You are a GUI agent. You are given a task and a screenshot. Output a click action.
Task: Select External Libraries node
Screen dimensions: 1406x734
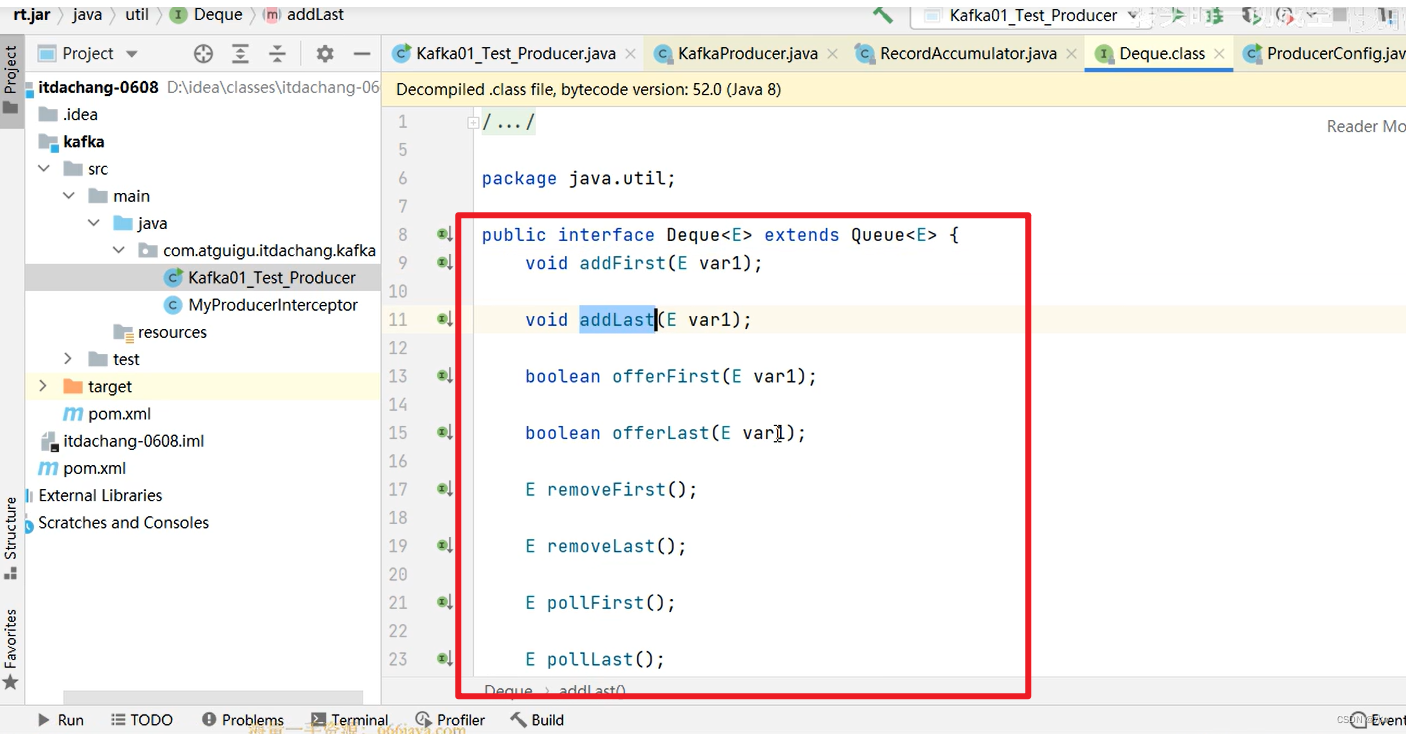coord(100,495)
